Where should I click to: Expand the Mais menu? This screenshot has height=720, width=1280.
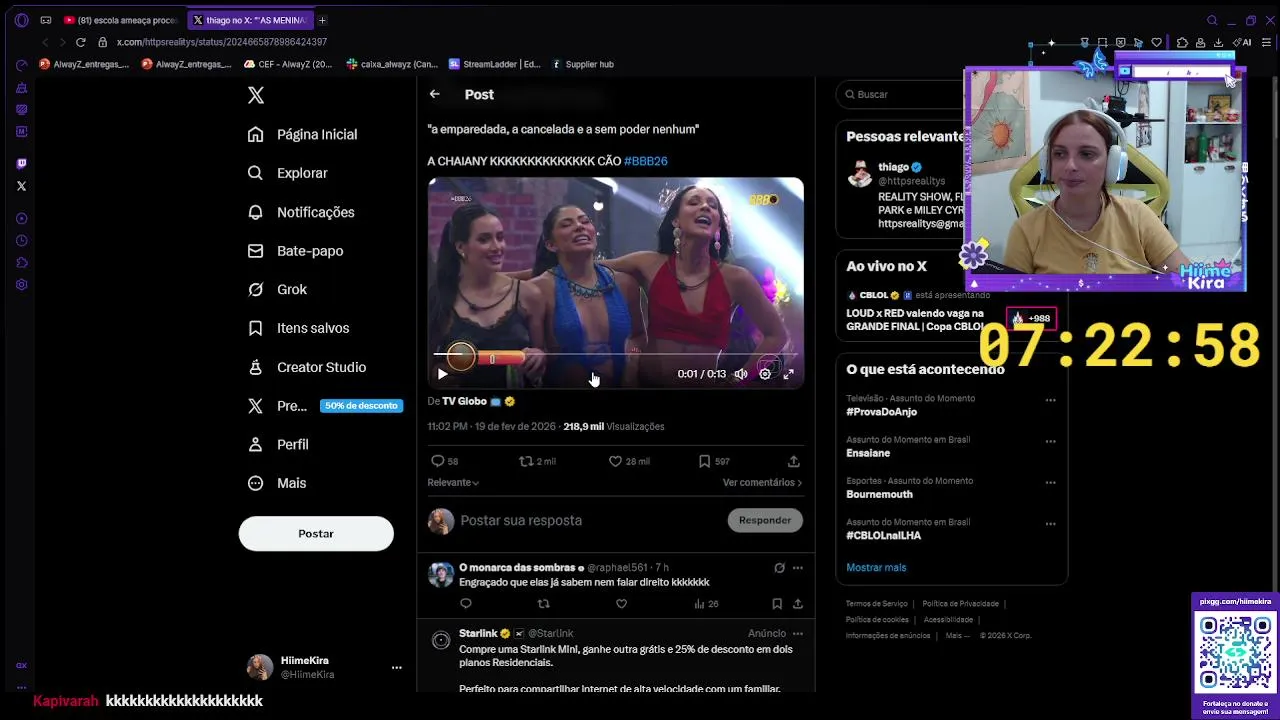tap(277, 483)
